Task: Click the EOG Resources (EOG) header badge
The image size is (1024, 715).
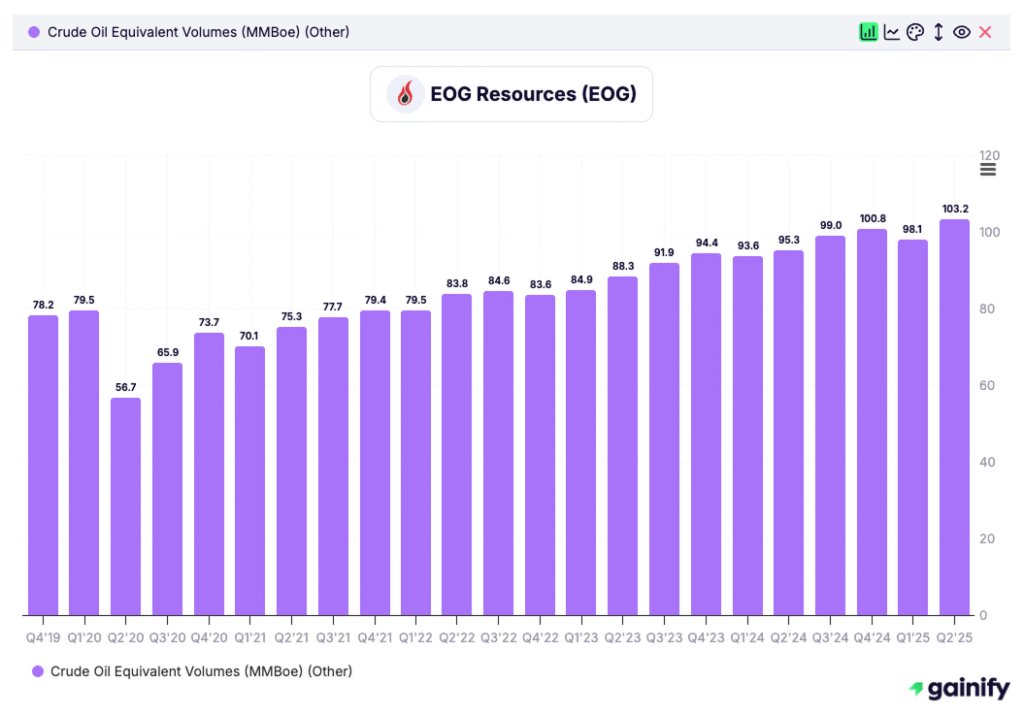Action: pos(511,93)
